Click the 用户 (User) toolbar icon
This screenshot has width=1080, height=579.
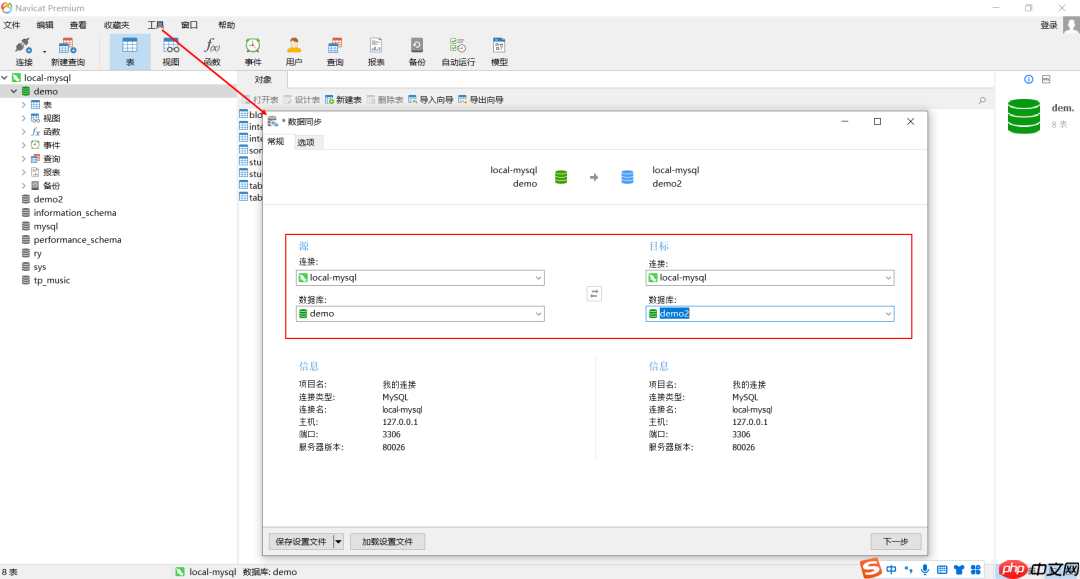coord(294,51)
